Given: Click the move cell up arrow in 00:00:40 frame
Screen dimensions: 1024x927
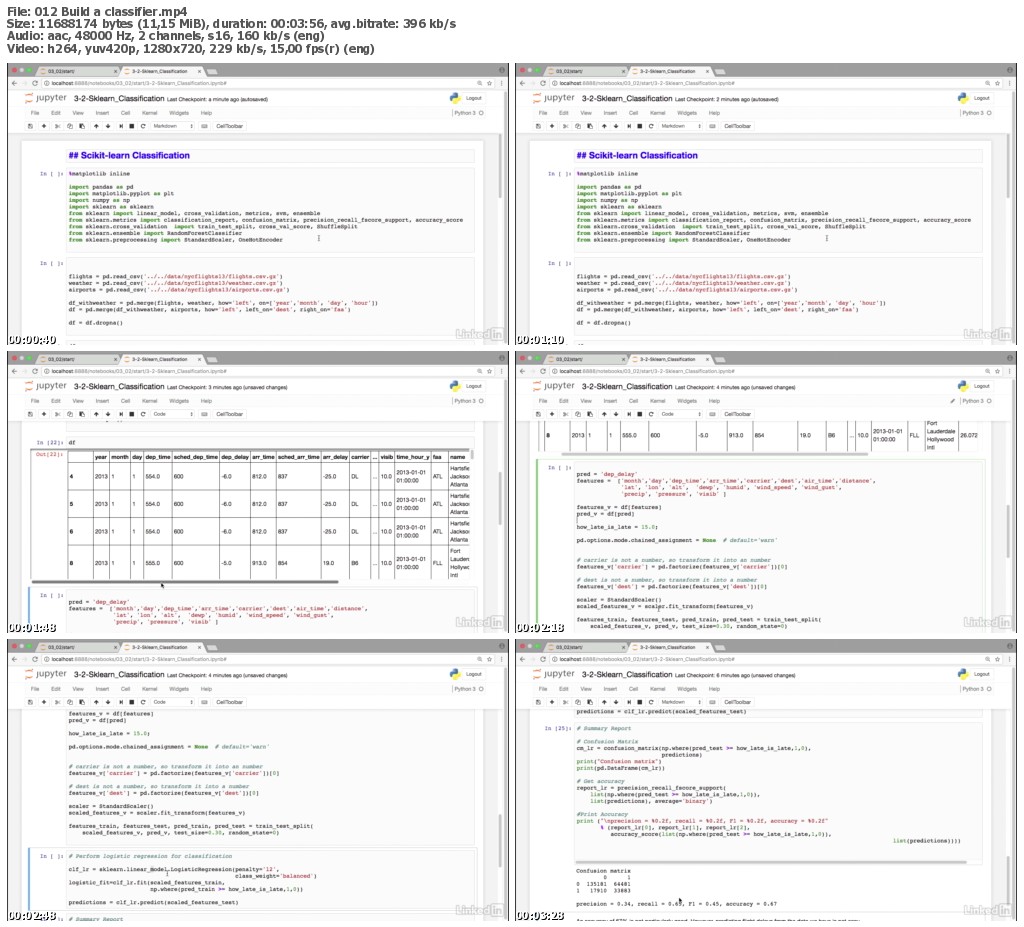Looking at the screenshot, I should tap(96, 126).
